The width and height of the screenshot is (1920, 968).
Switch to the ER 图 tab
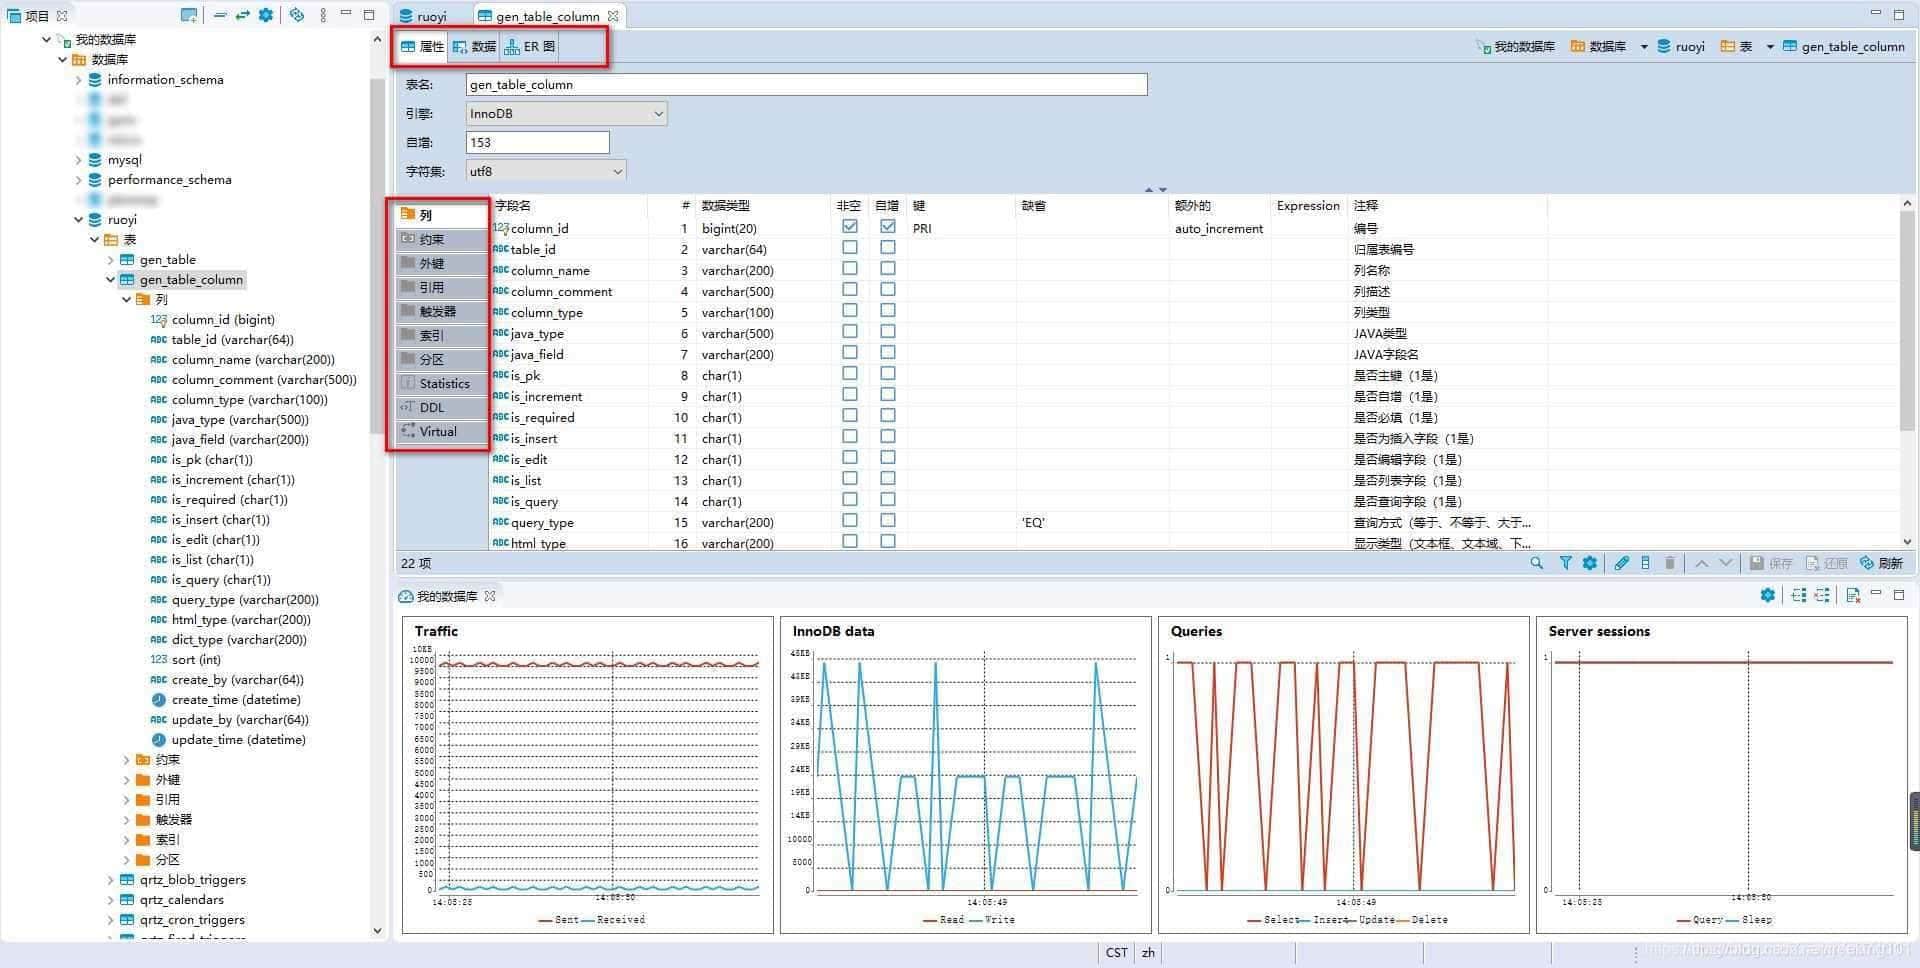coord(530,46)
